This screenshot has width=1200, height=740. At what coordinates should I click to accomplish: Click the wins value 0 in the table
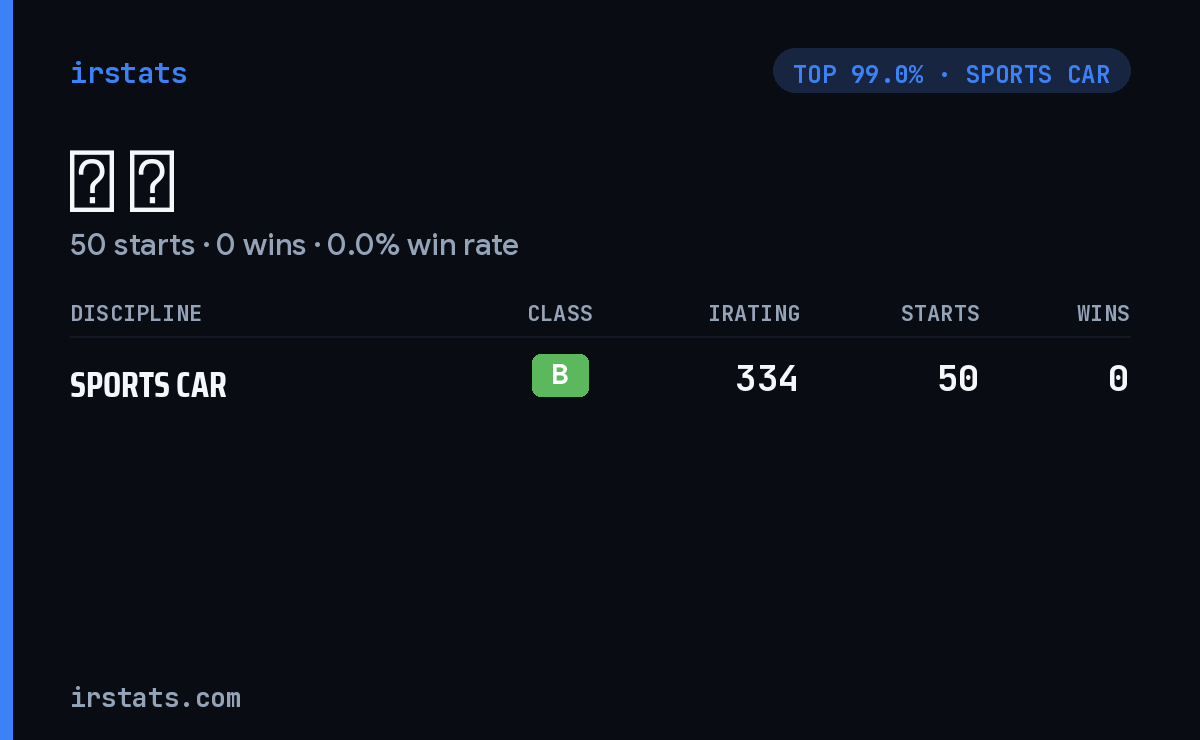click(1119, 379)
